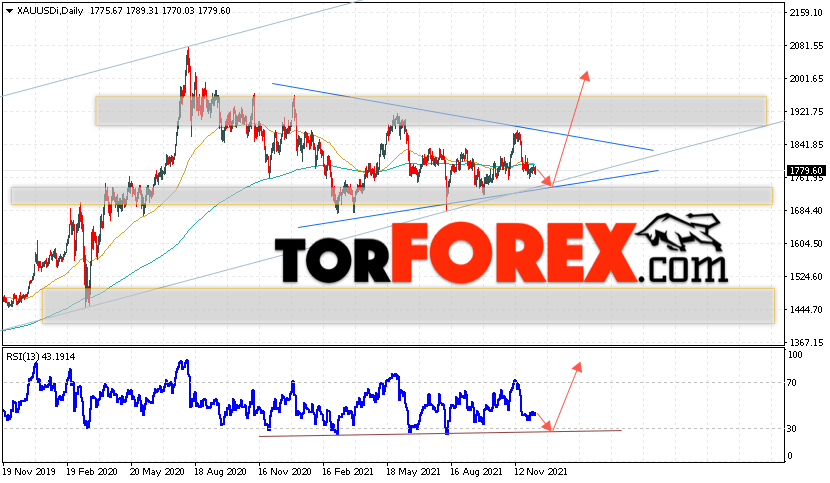
Task: Select the 16 Aug 2021 date label
Action: click(476, 471)
